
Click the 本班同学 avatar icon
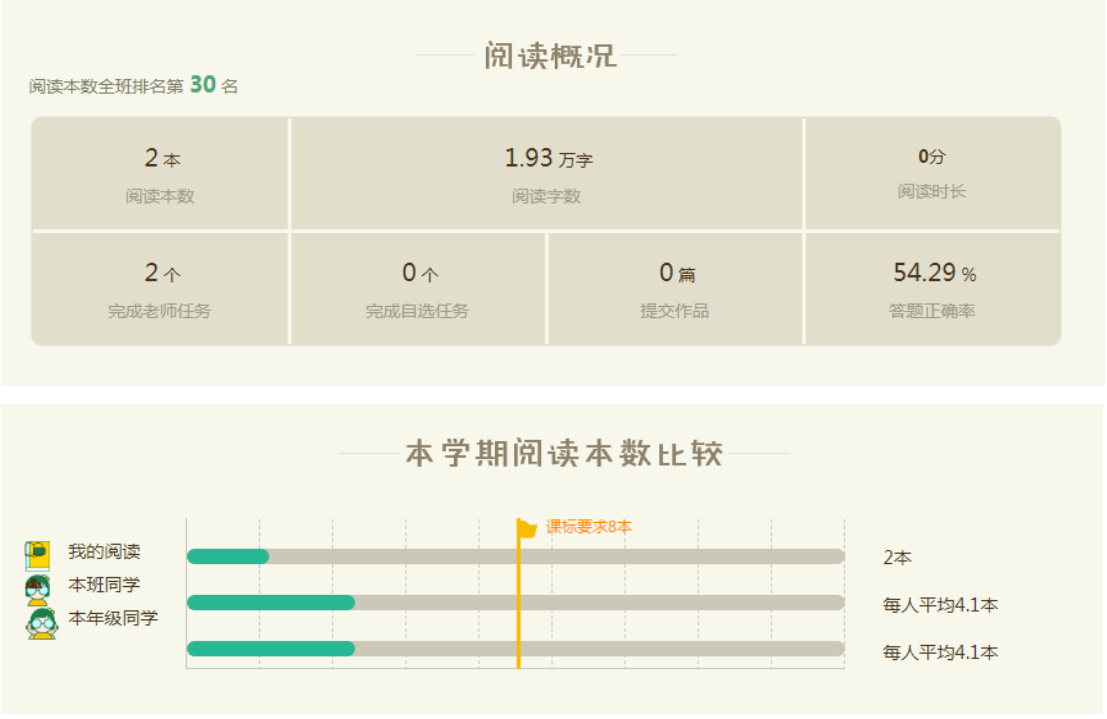tap(38, 589)
